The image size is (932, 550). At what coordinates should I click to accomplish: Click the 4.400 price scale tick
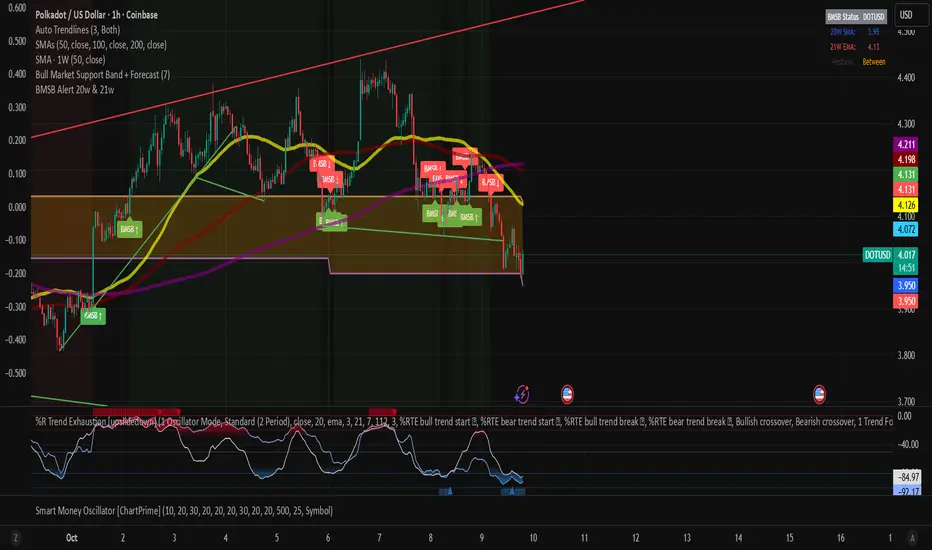pos(906,77)
